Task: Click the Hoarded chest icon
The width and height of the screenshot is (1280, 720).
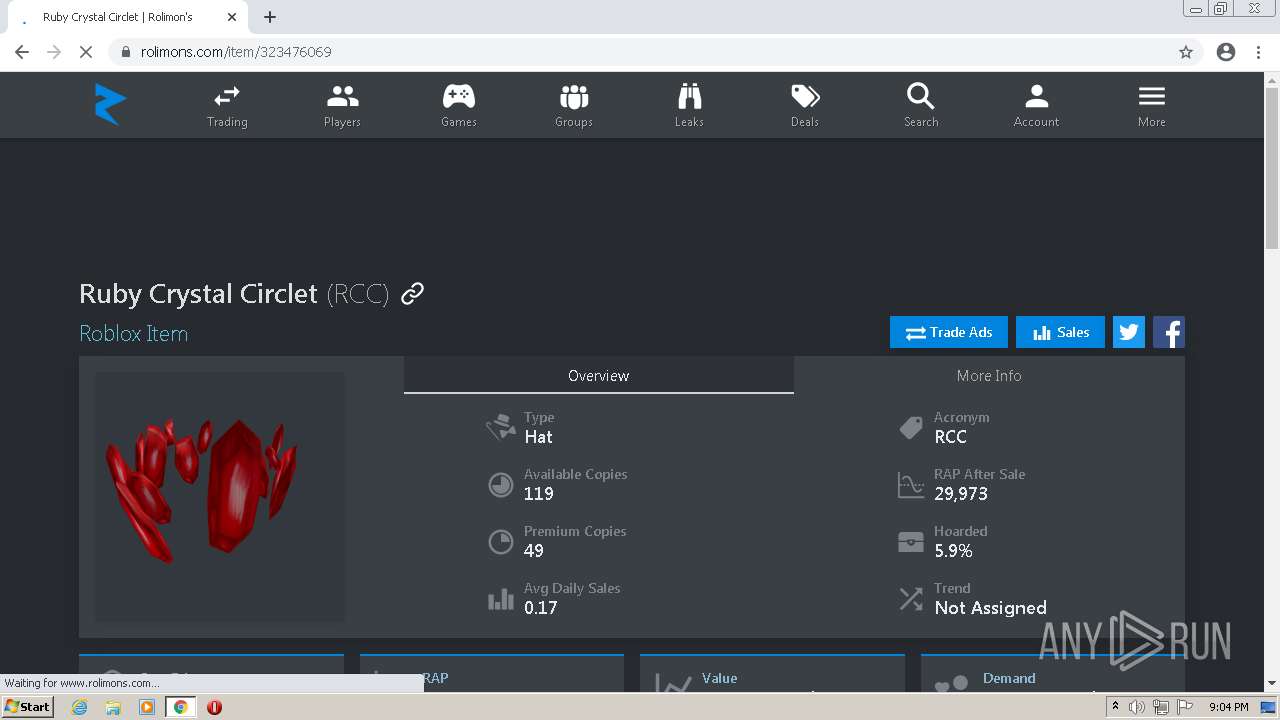Action: [911, 542]
